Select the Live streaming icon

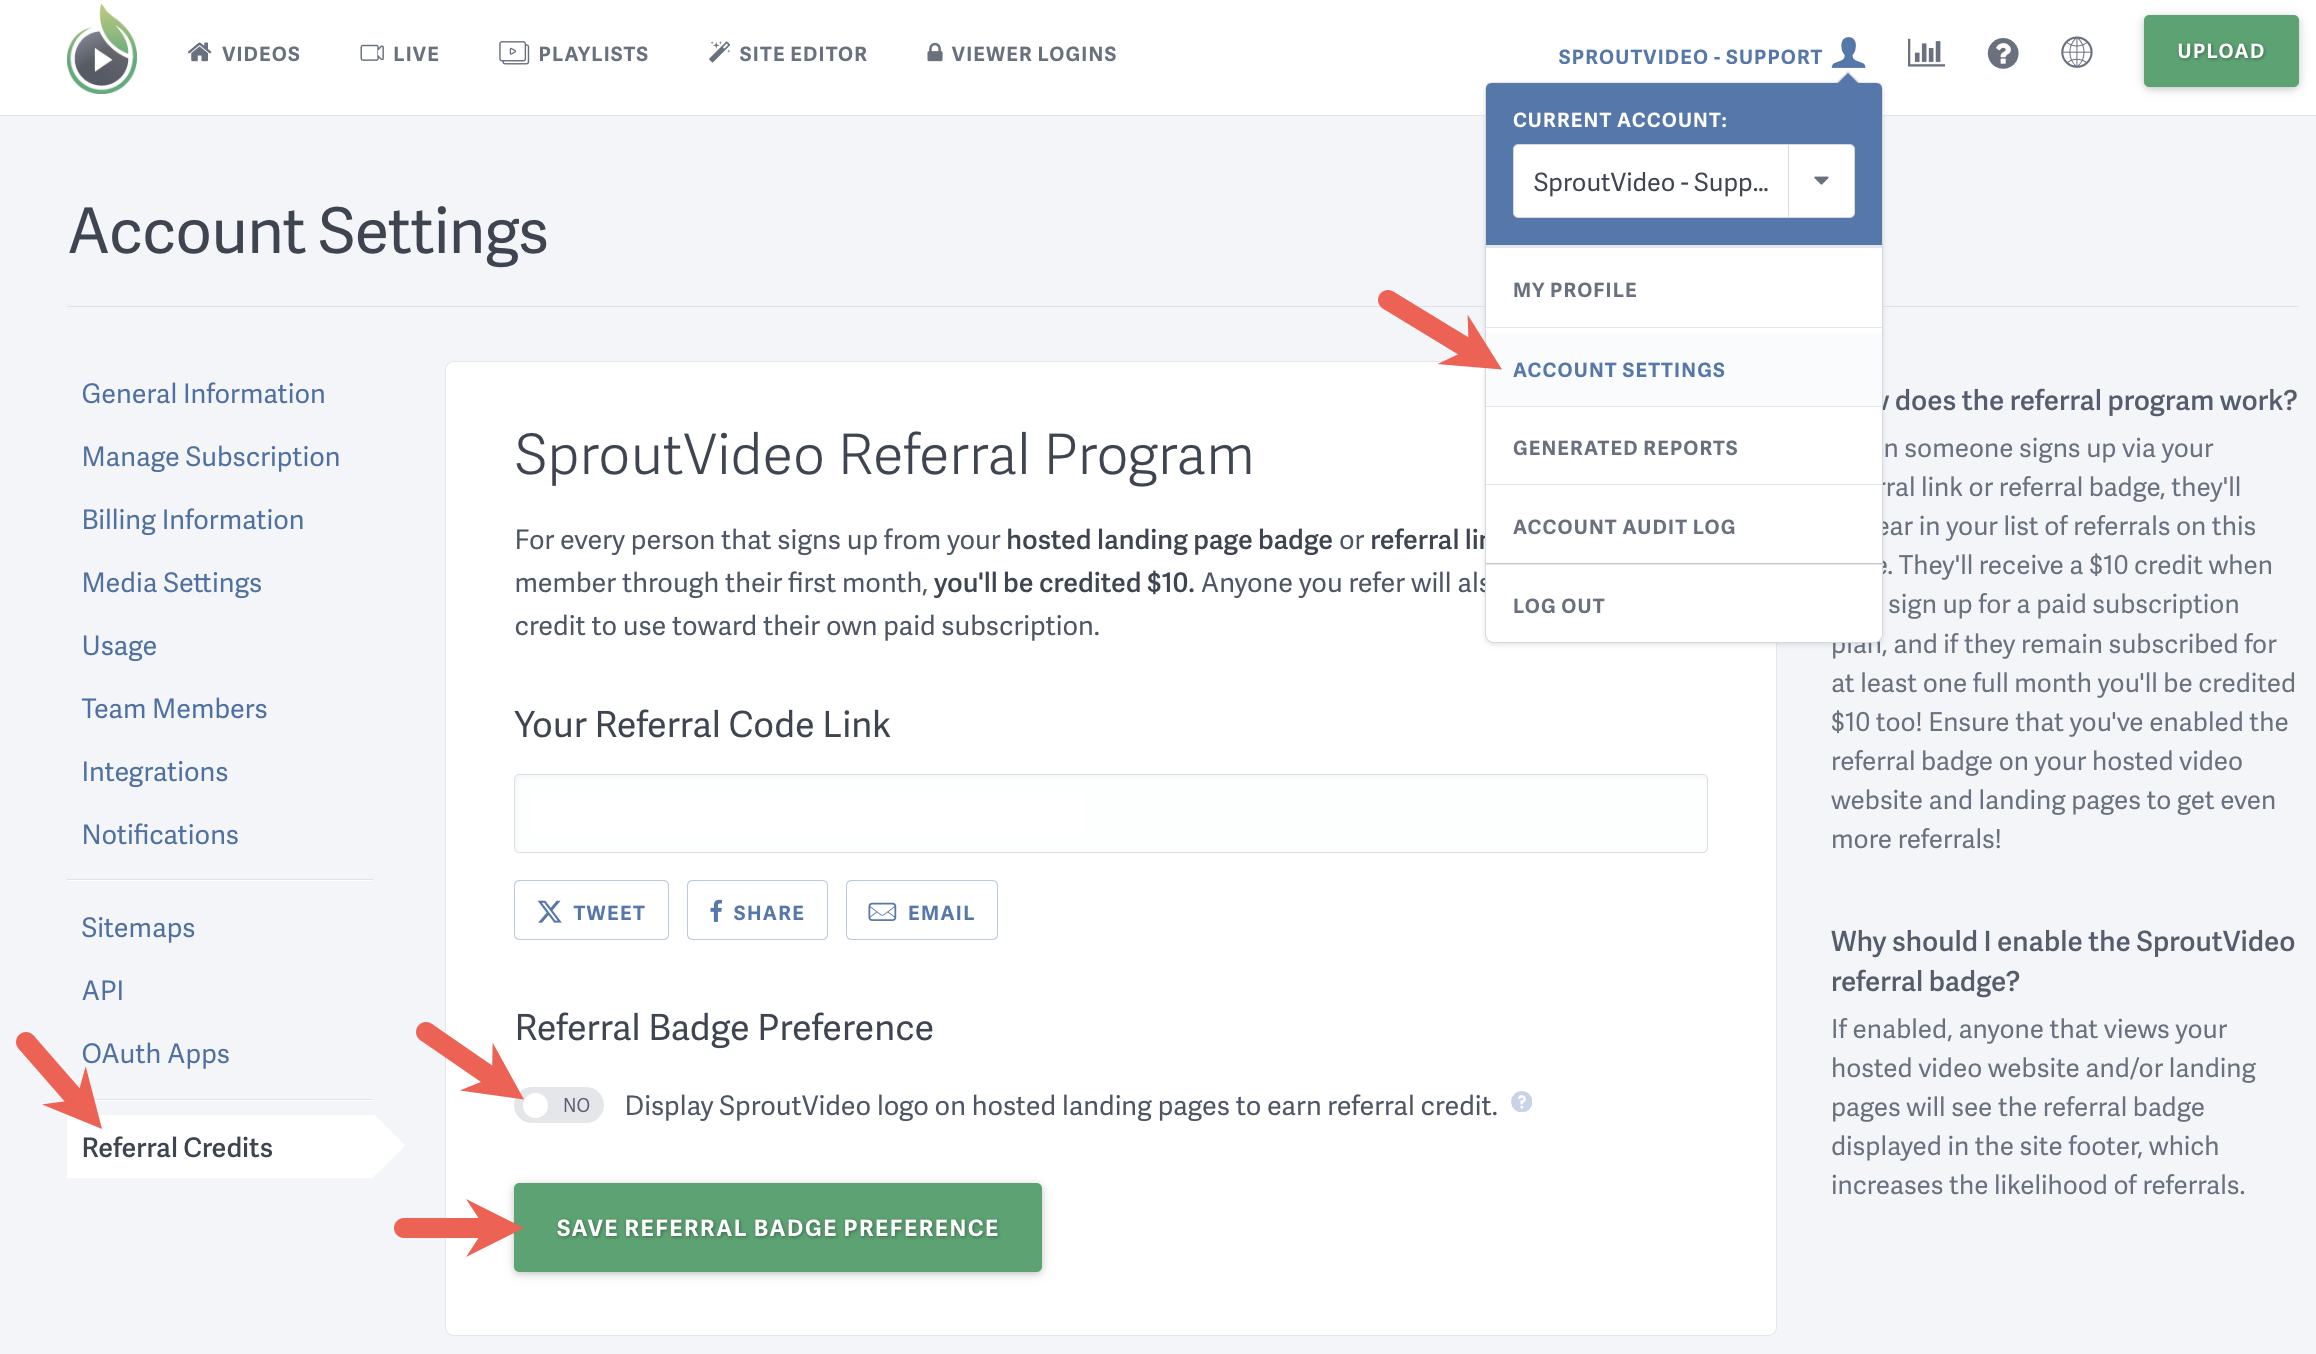372,52
